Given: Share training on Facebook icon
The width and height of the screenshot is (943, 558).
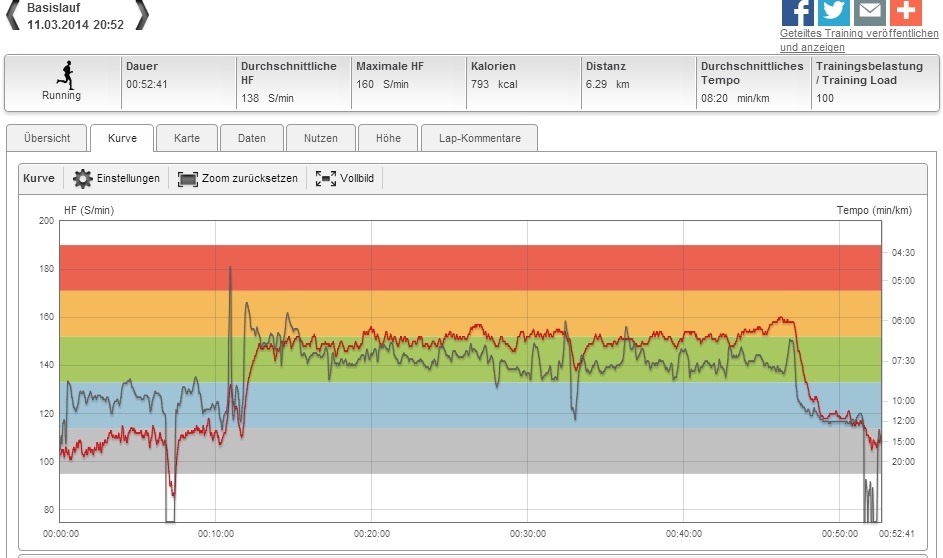Looking at the screenshot, I should [797, 11].
